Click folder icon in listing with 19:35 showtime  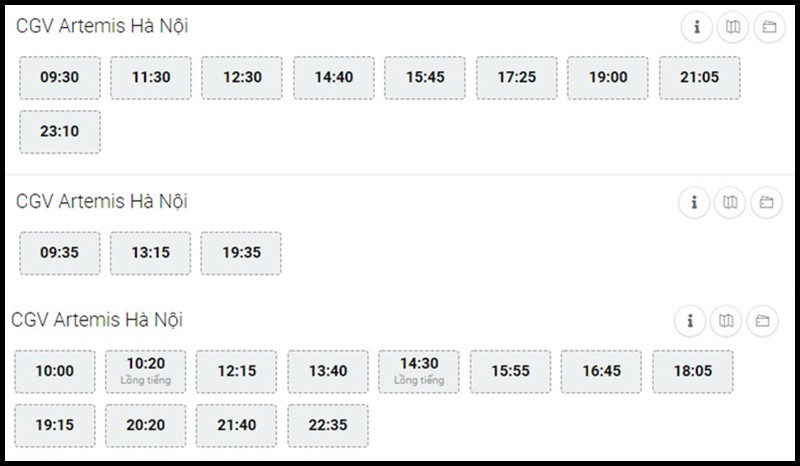tap(766, 203)
